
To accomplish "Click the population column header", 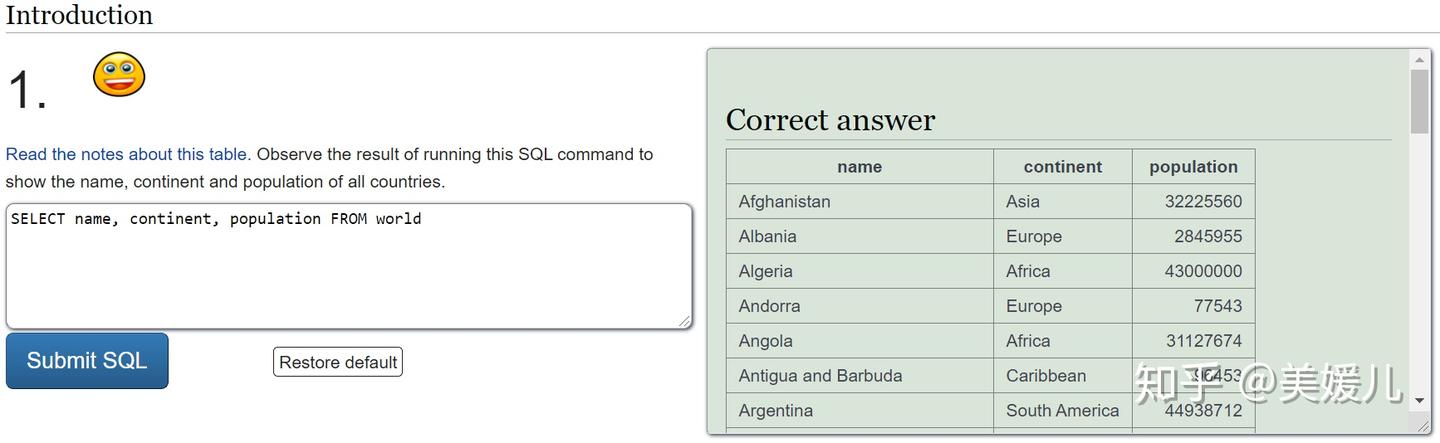I will 1194,167.
